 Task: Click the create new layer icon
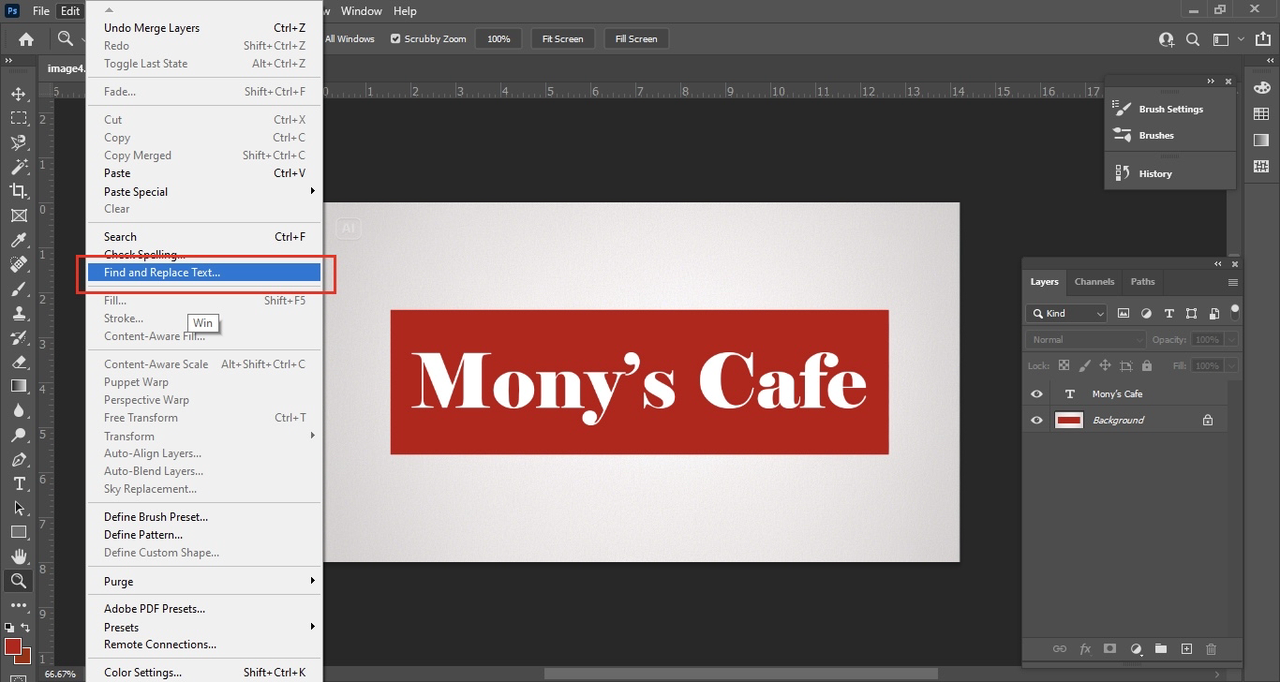pos(1187,649)
